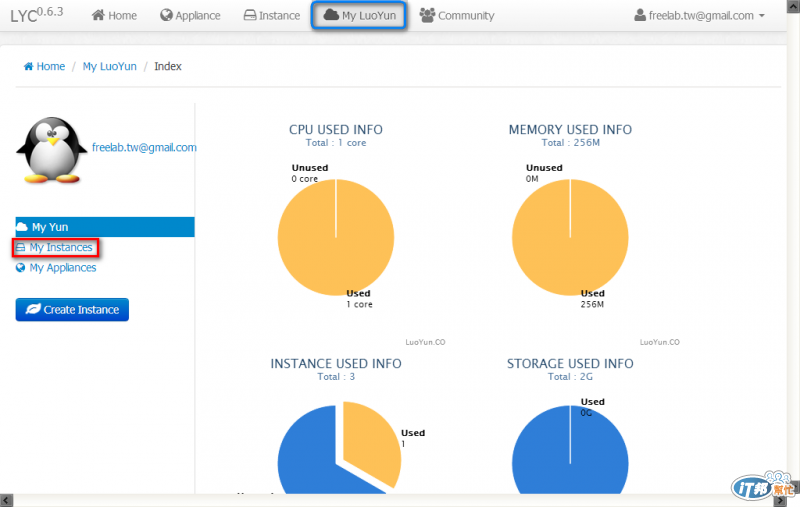Click the orange CPU Used Info pie chart

tap(336, 237)
